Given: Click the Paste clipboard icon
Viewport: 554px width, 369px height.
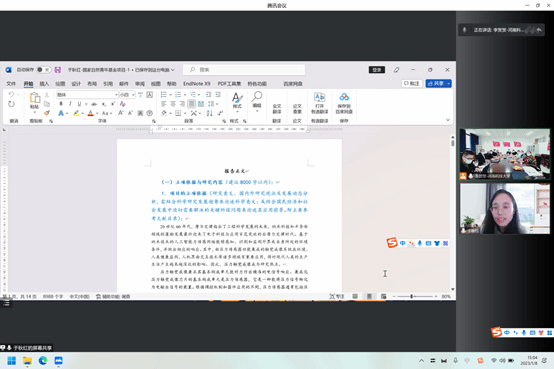Looking at the screenshot, I should pos(35,98).
